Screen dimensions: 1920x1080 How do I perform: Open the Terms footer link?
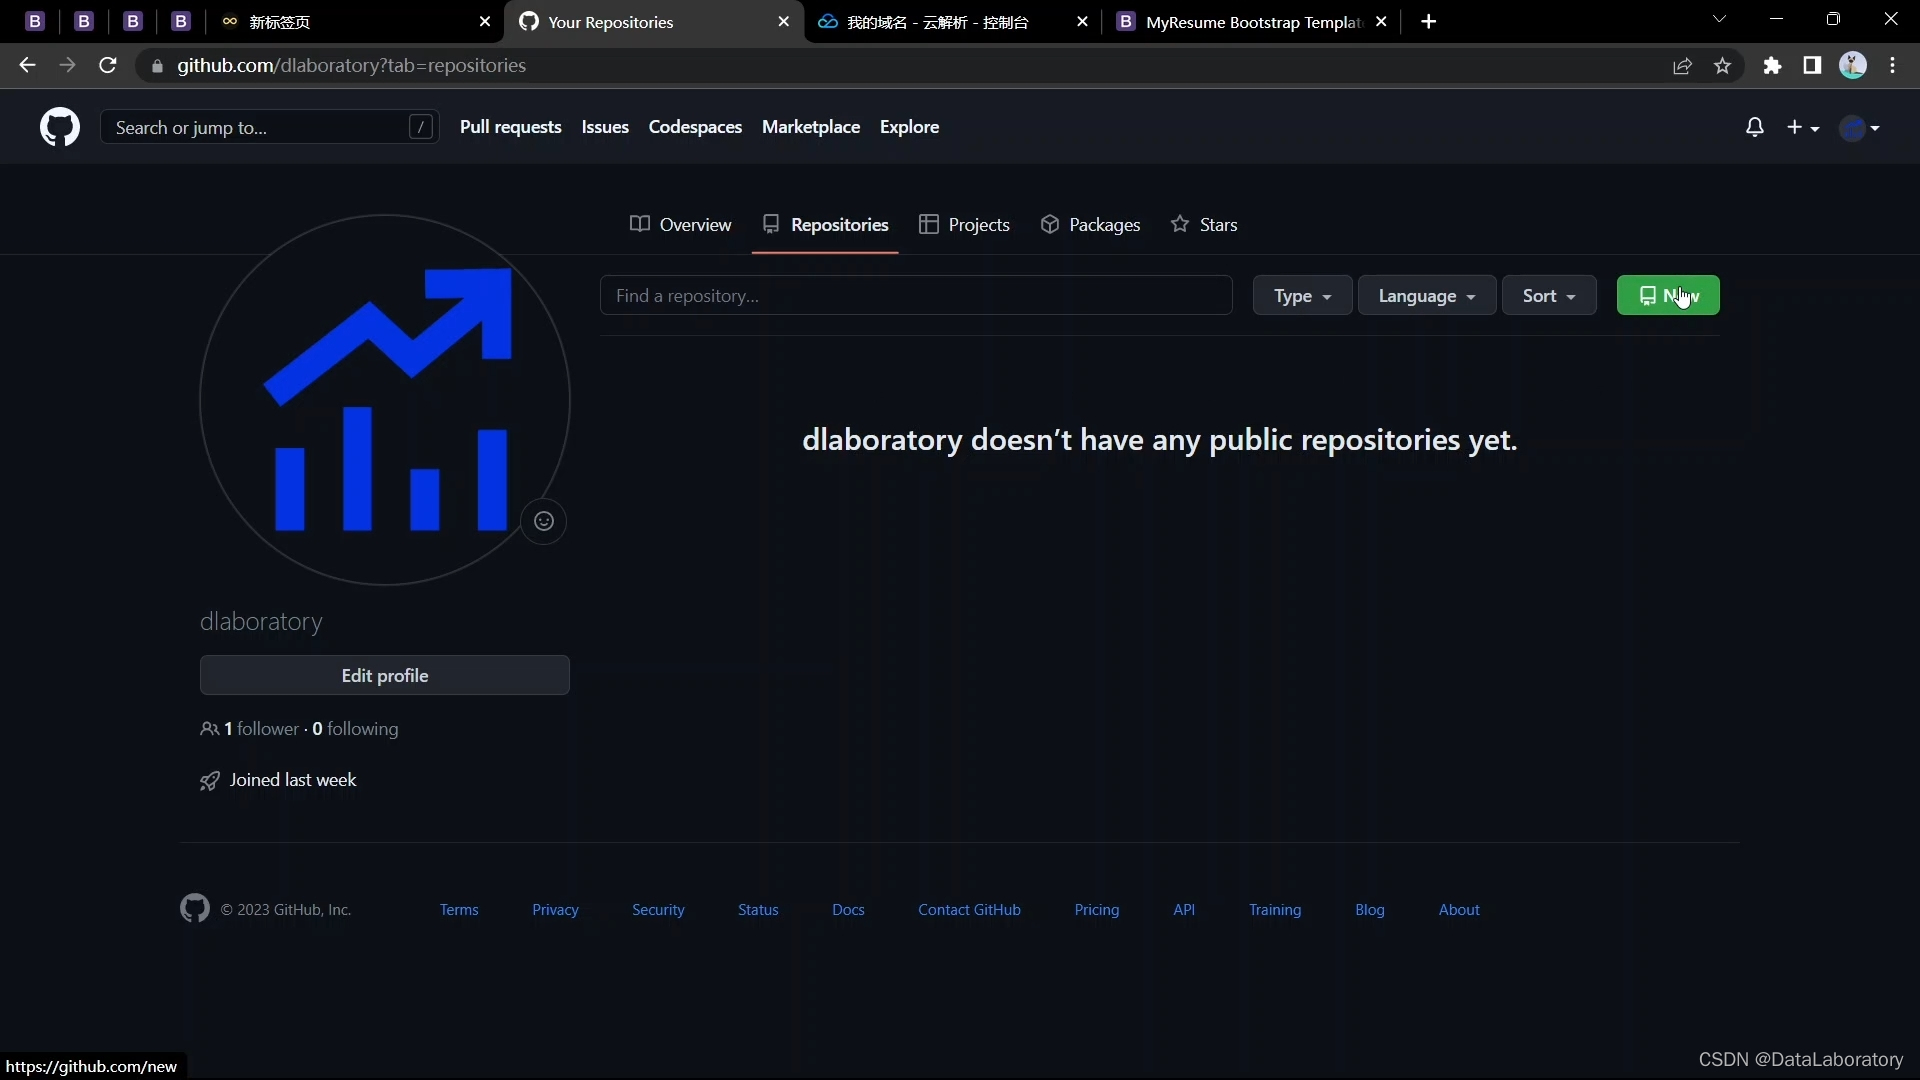(x=459, y=910)
